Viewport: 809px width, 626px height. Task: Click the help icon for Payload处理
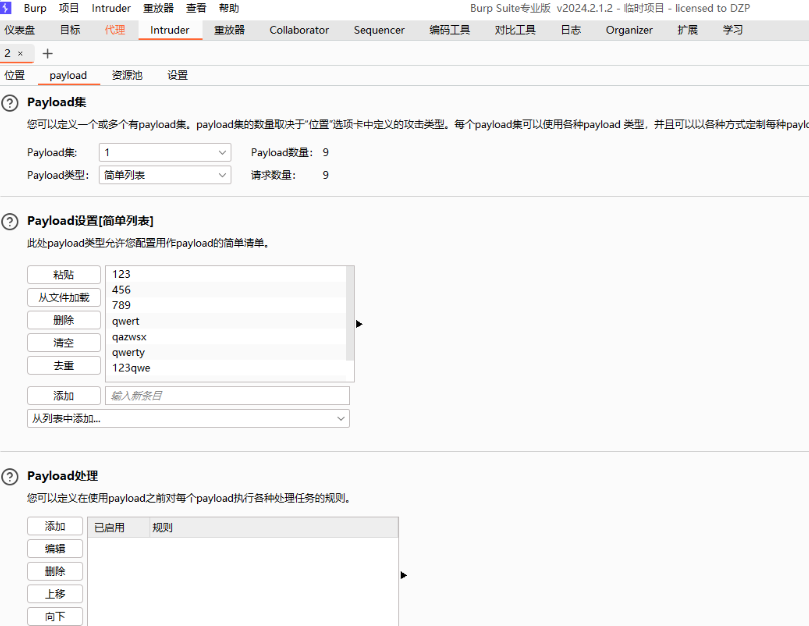pos(10,476)
